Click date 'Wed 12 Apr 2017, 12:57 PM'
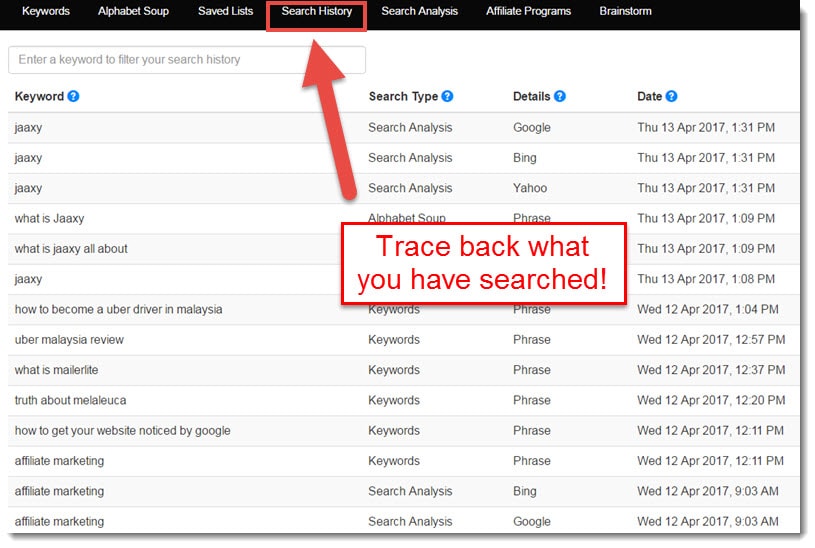 click(711, 340)
